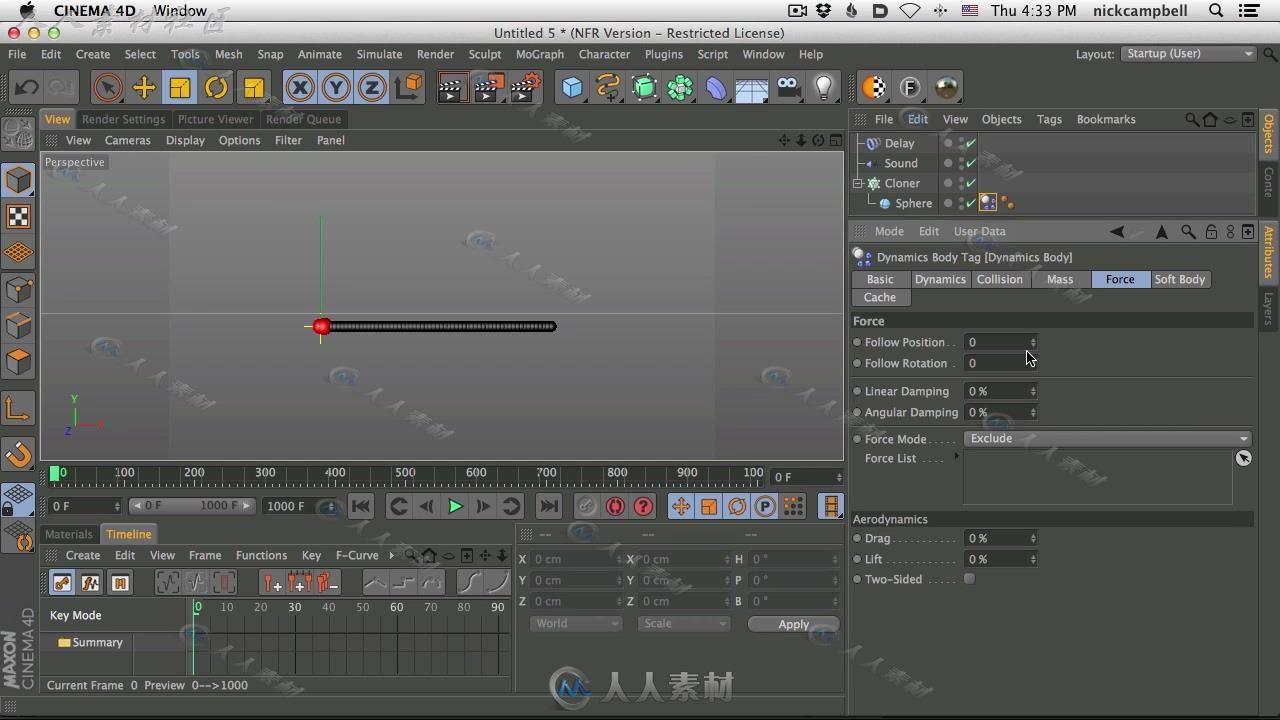
Task: Select the Sphere object in Object Manager
Action: click(913, 203)
